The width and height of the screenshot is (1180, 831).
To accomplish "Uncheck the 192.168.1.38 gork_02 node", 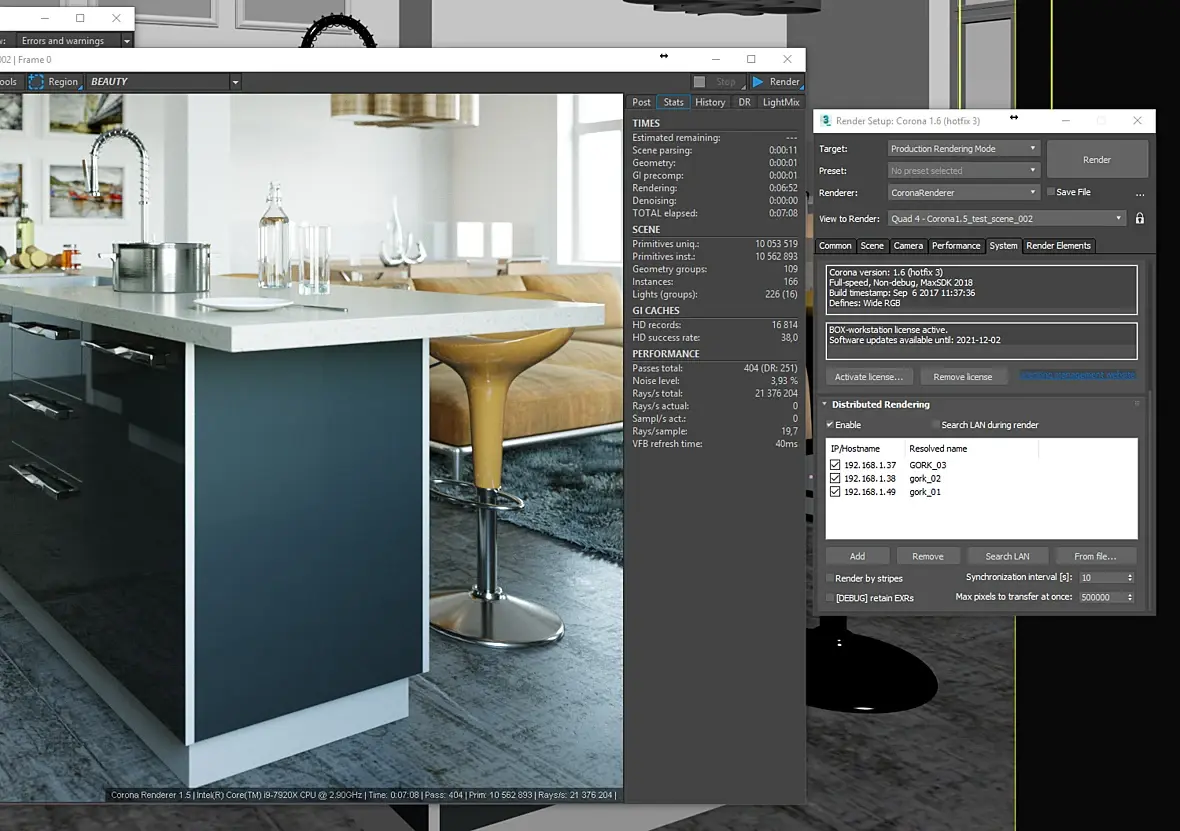I will pyautogui.click(x=835, y=479).
